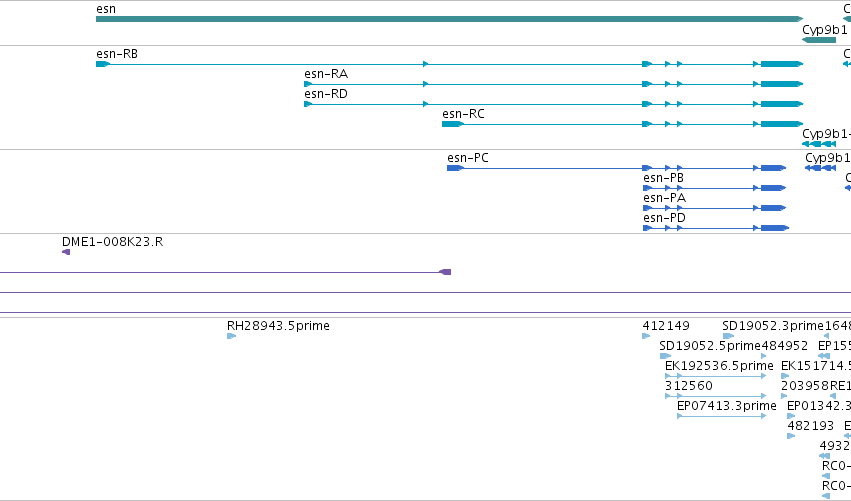Select the alignment line under 312560

pos(715,396)
